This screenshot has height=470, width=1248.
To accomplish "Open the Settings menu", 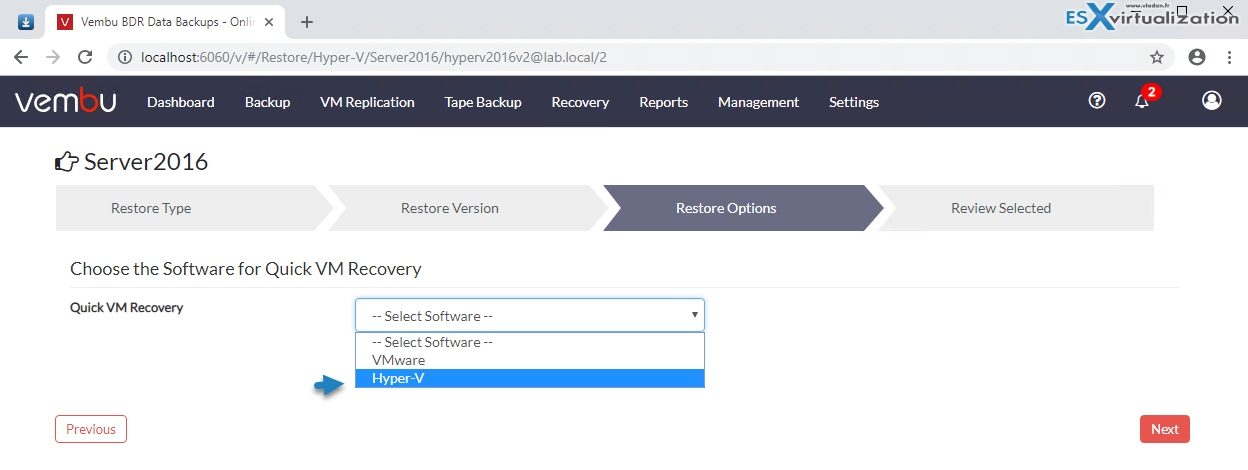I will 854,102.
